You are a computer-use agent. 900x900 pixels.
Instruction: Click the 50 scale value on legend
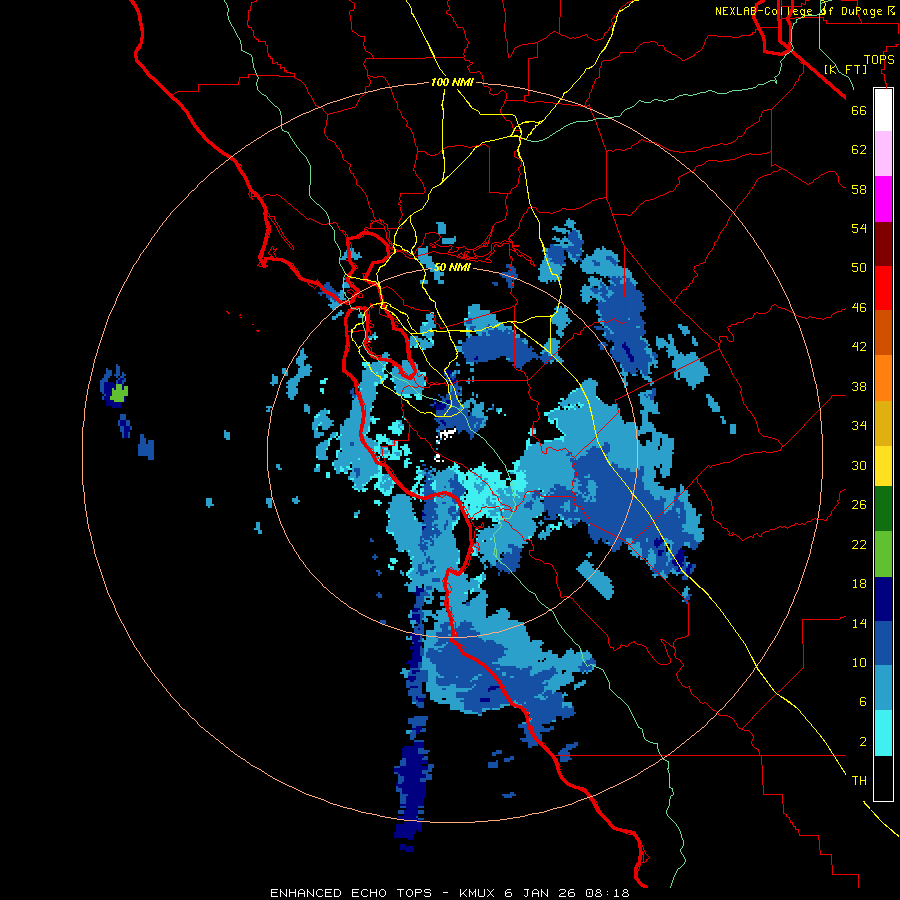click(859, 267)
